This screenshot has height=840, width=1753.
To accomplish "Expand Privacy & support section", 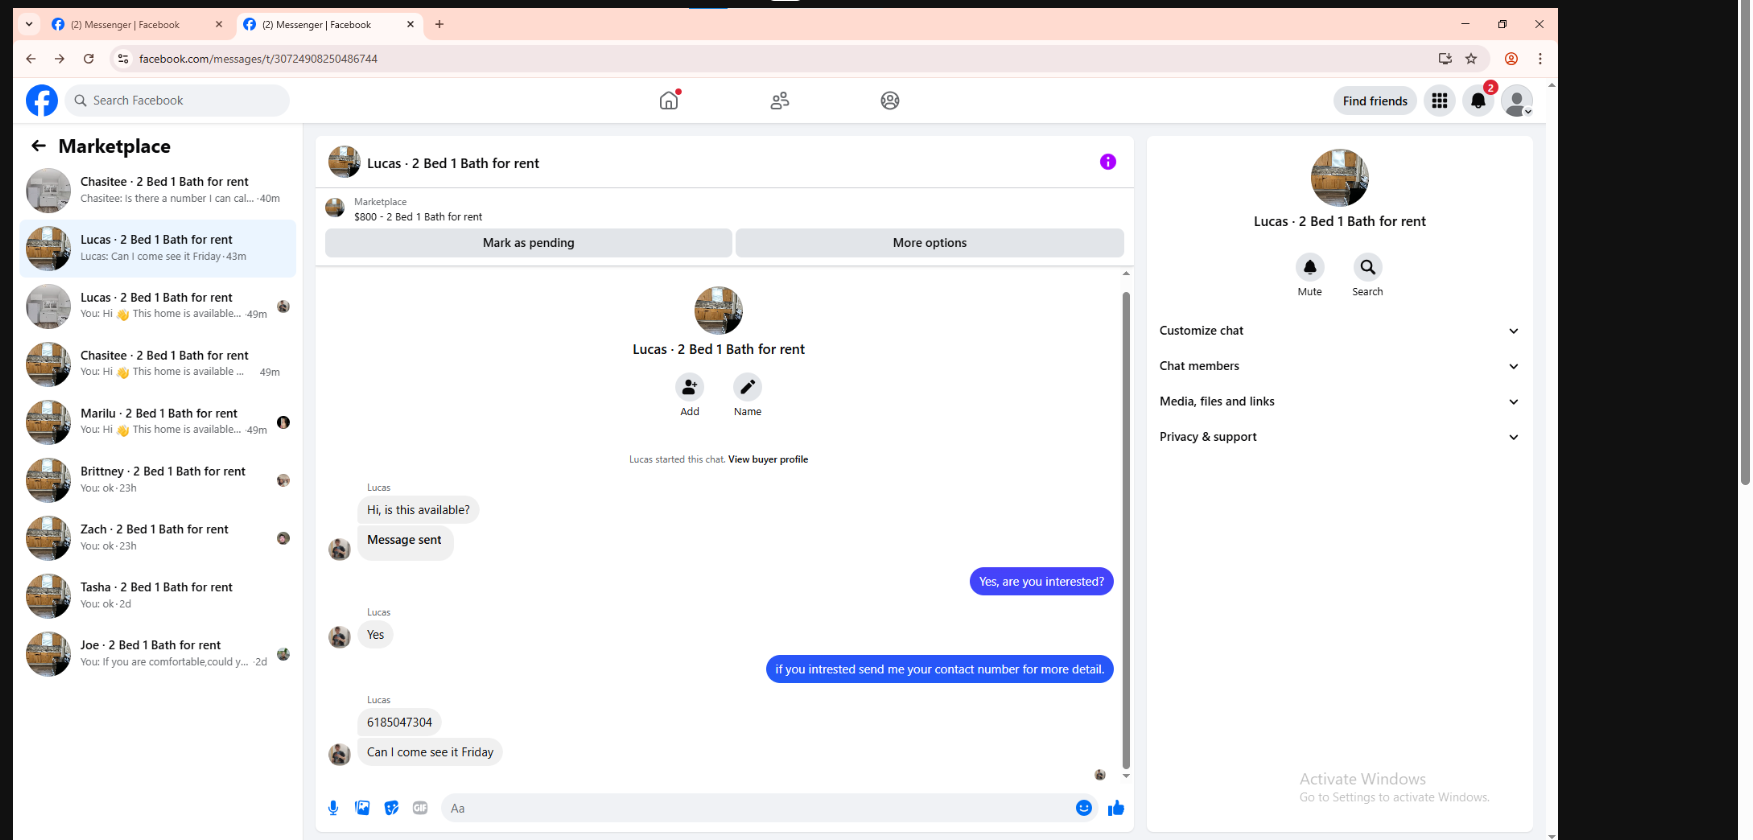I will [x=1339, y=437].
